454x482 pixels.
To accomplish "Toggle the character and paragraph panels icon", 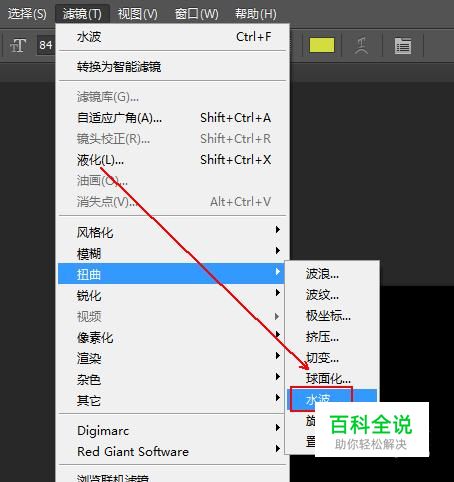I will (x=403, y=46).
